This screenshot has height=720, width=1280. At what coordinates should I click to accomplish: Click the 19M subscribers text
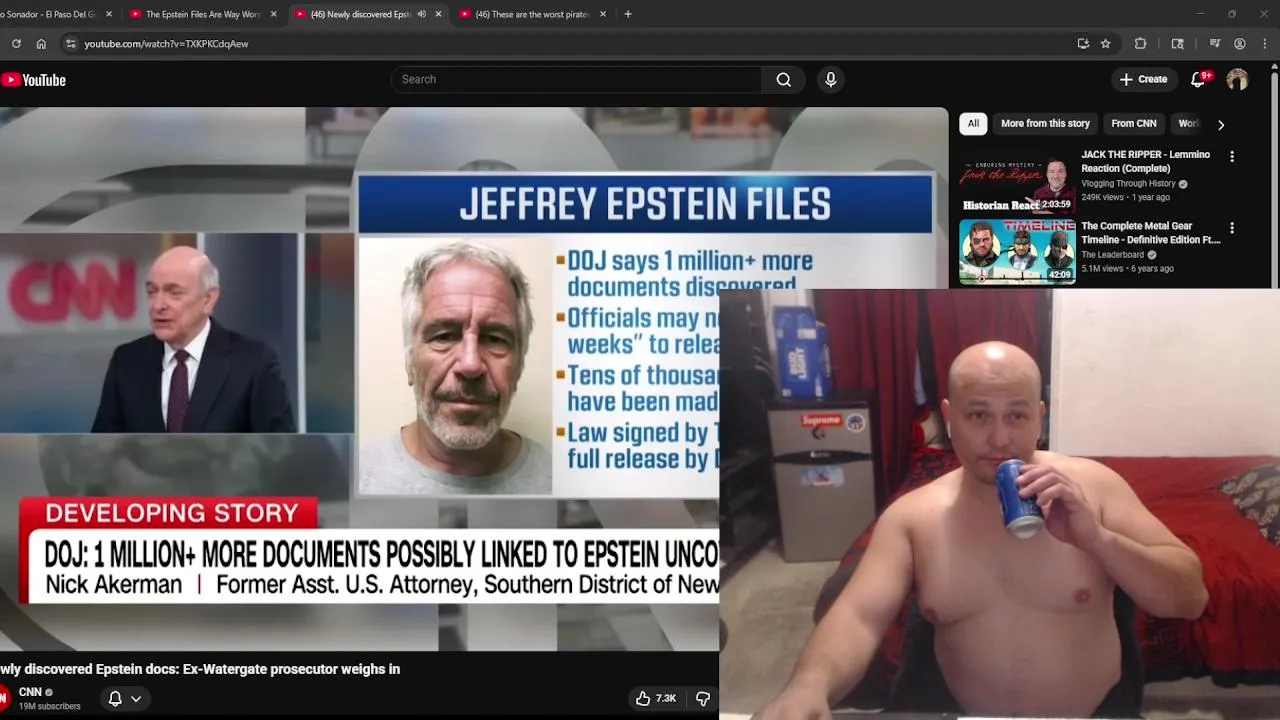coord(49,706)
